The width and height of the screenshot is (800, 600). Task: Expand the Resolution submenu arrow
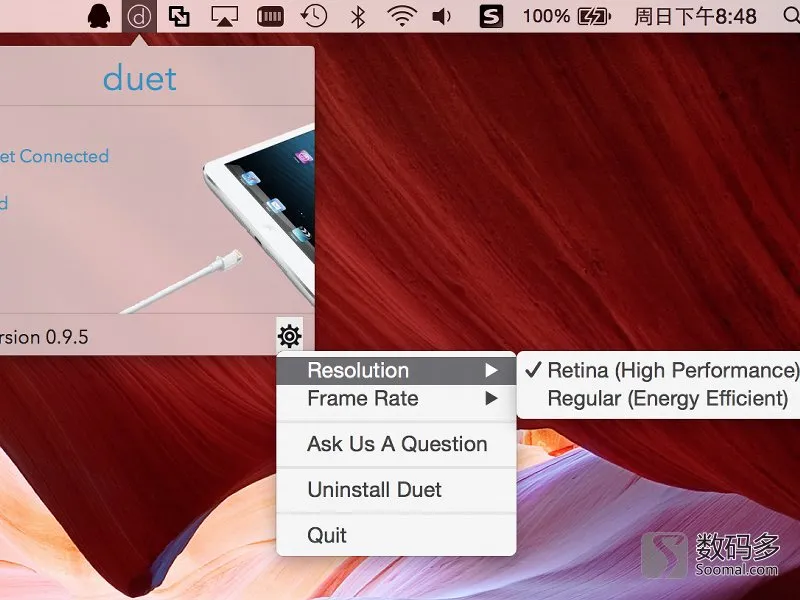[491, 370]
